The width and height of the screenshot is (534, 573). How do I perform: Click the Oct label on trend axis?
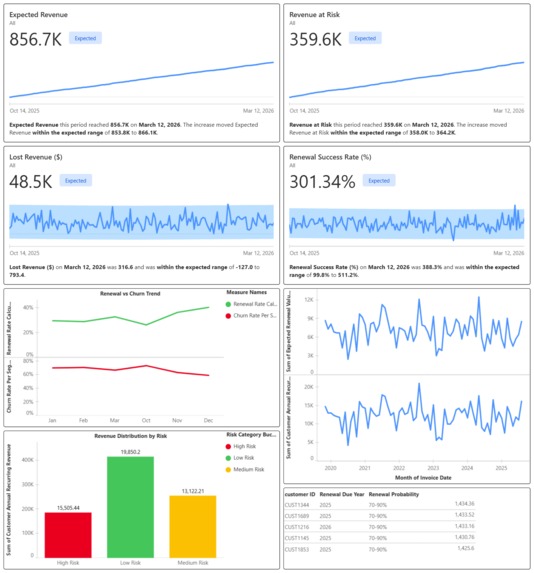(x=146, y=421)
